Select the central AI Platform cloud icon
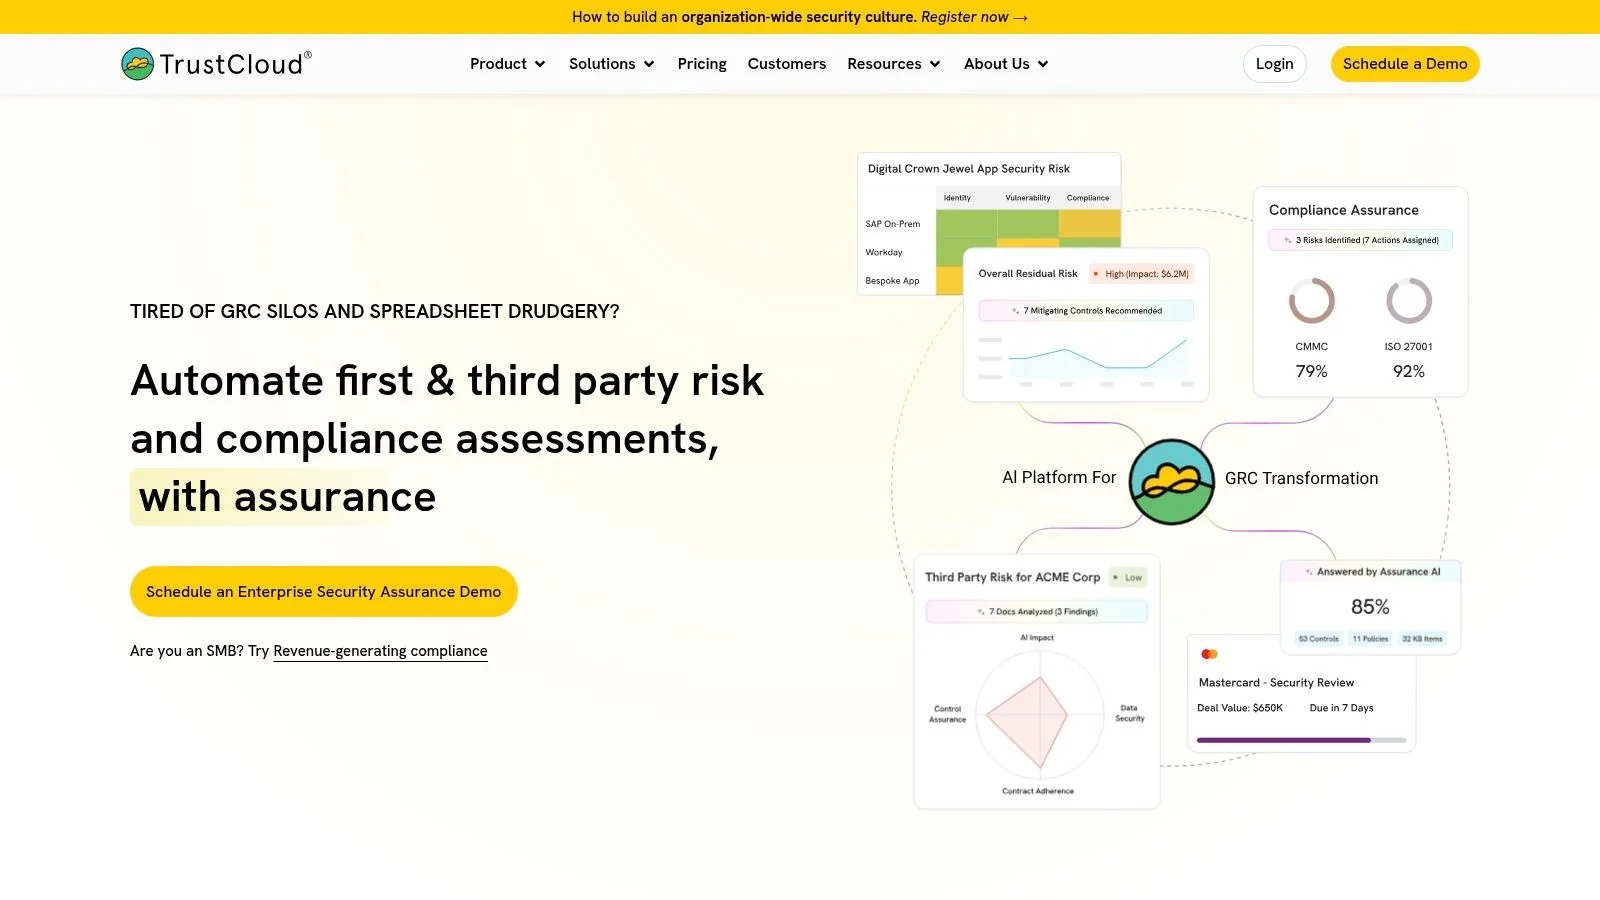 (x=1172, y=481)
